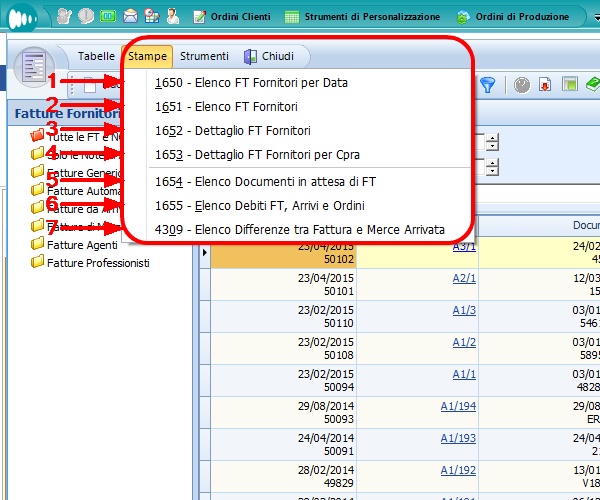Open the Strumenti menu

(x=204, y=56)
